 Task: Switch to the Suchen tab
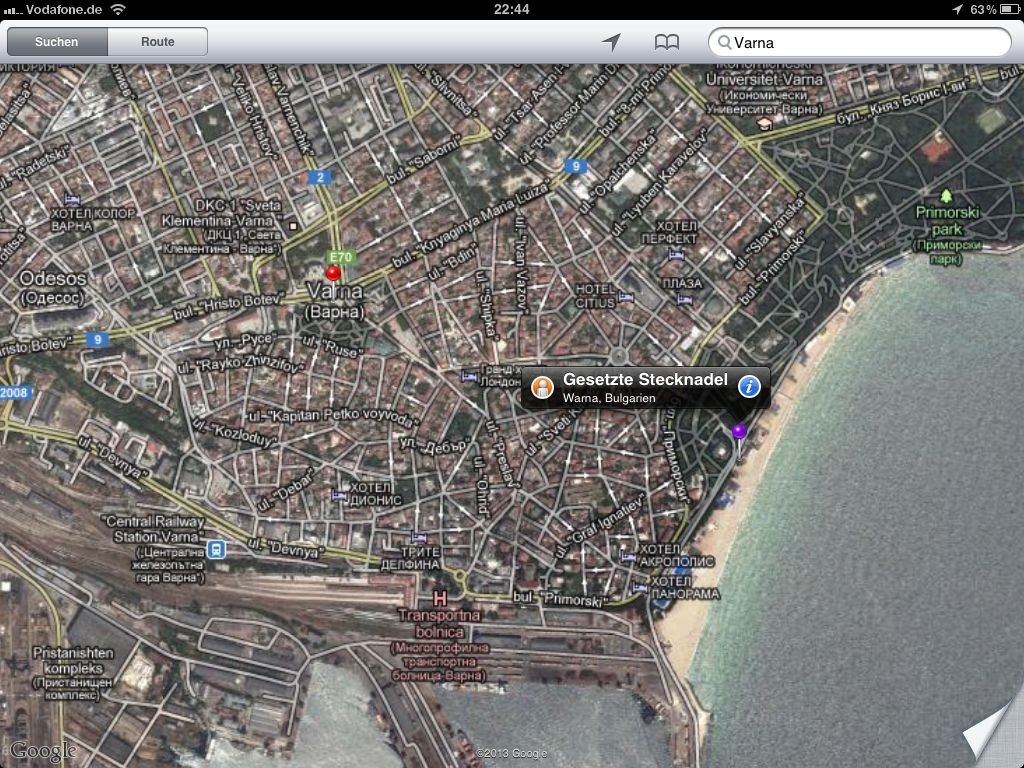click(57, 42)
